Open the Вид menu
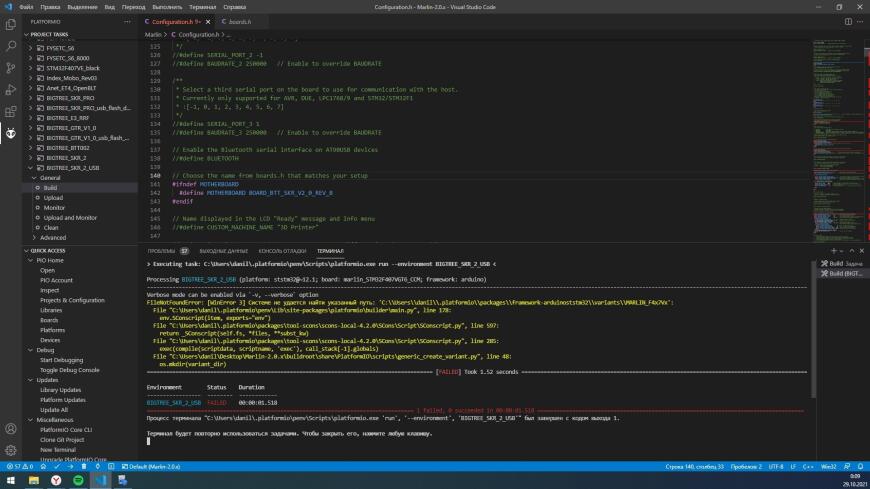 pos(109,7)
